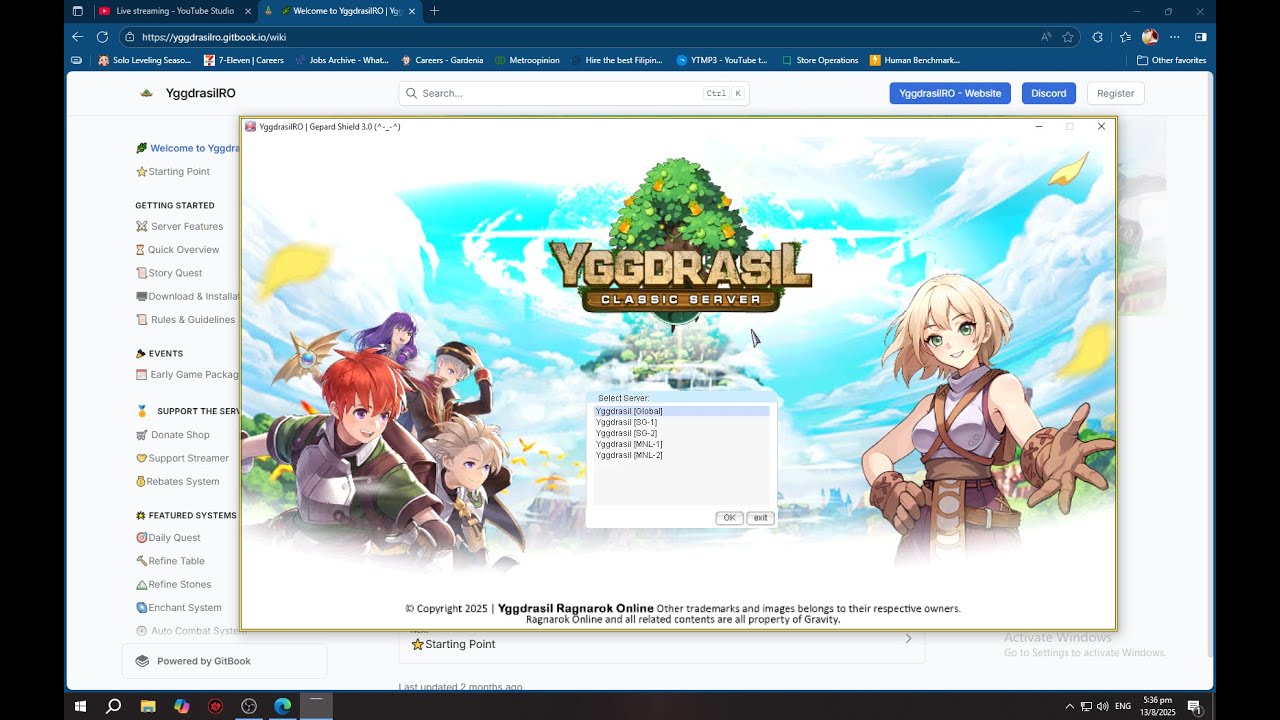The width and height of the screenshot is (1280, 720).
Task: Toggle browser sidebar icon at far right
Action: (x=1200, y=37)
